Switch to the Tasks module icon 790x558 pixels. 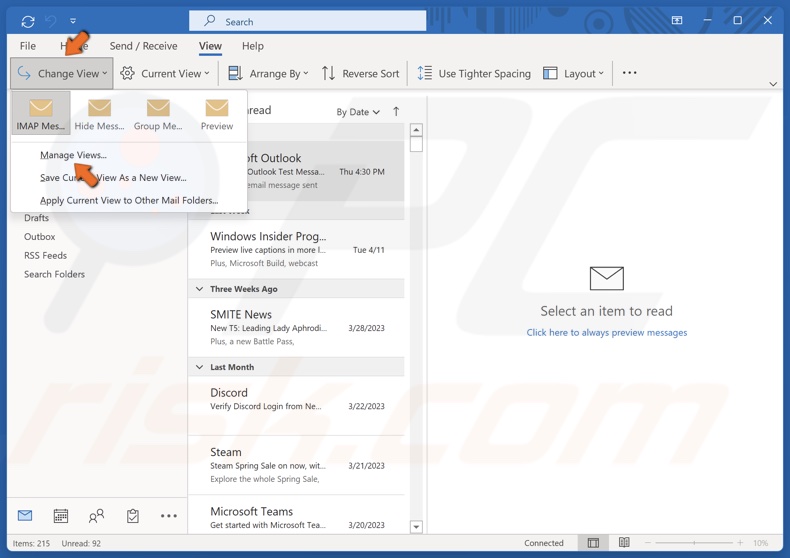tap(133, 516)
